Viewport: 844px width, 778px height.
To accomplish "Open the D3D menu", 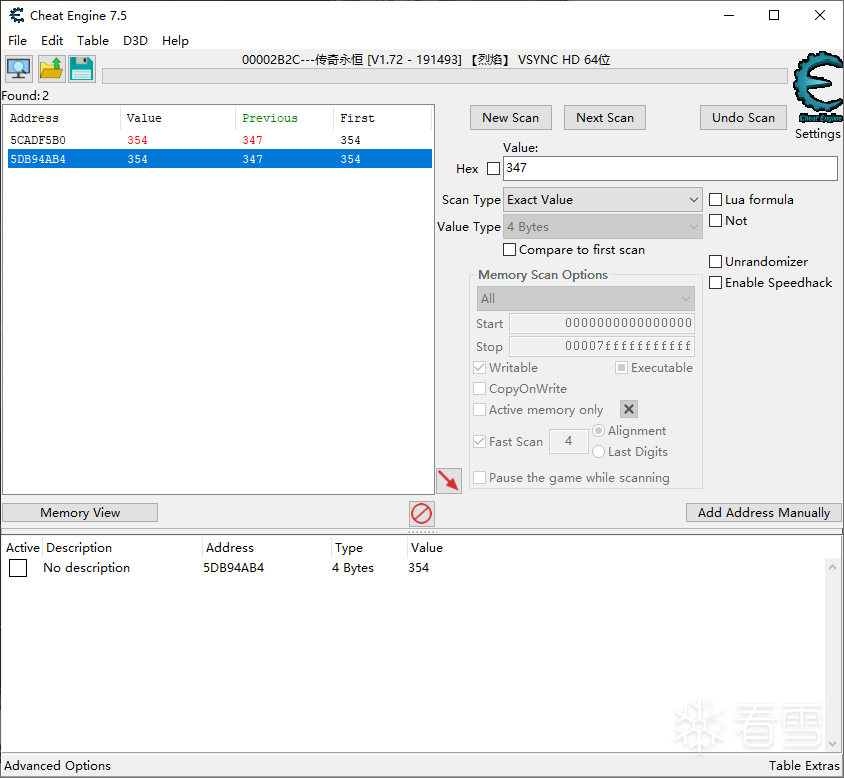I will (x=135, y=41).
